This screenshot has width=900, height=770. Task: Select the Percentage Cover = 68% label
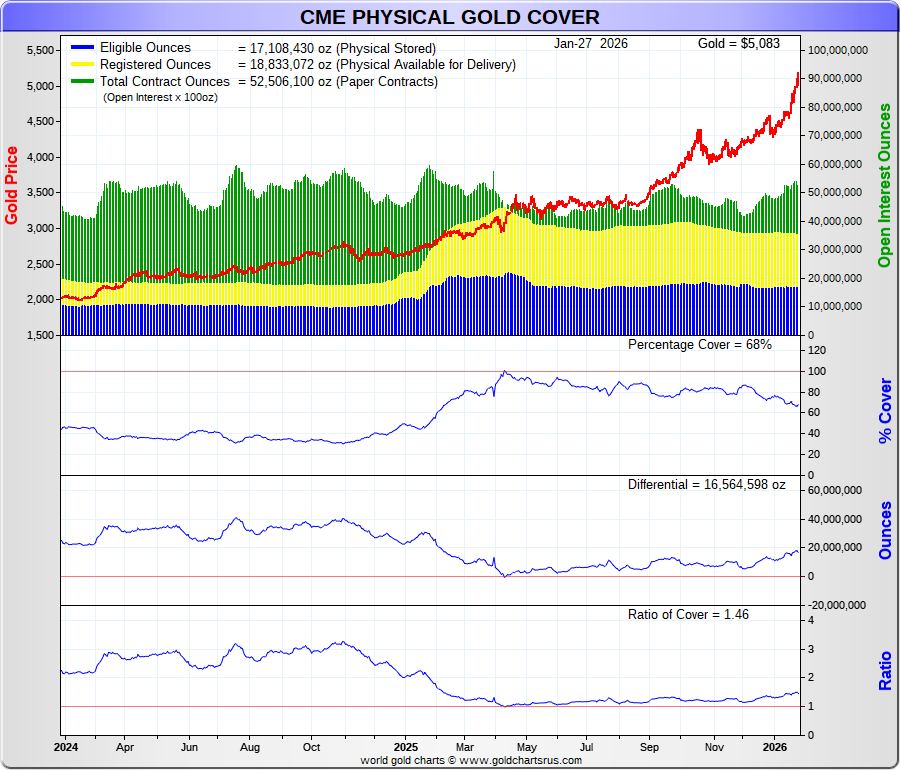coord(699,345)
